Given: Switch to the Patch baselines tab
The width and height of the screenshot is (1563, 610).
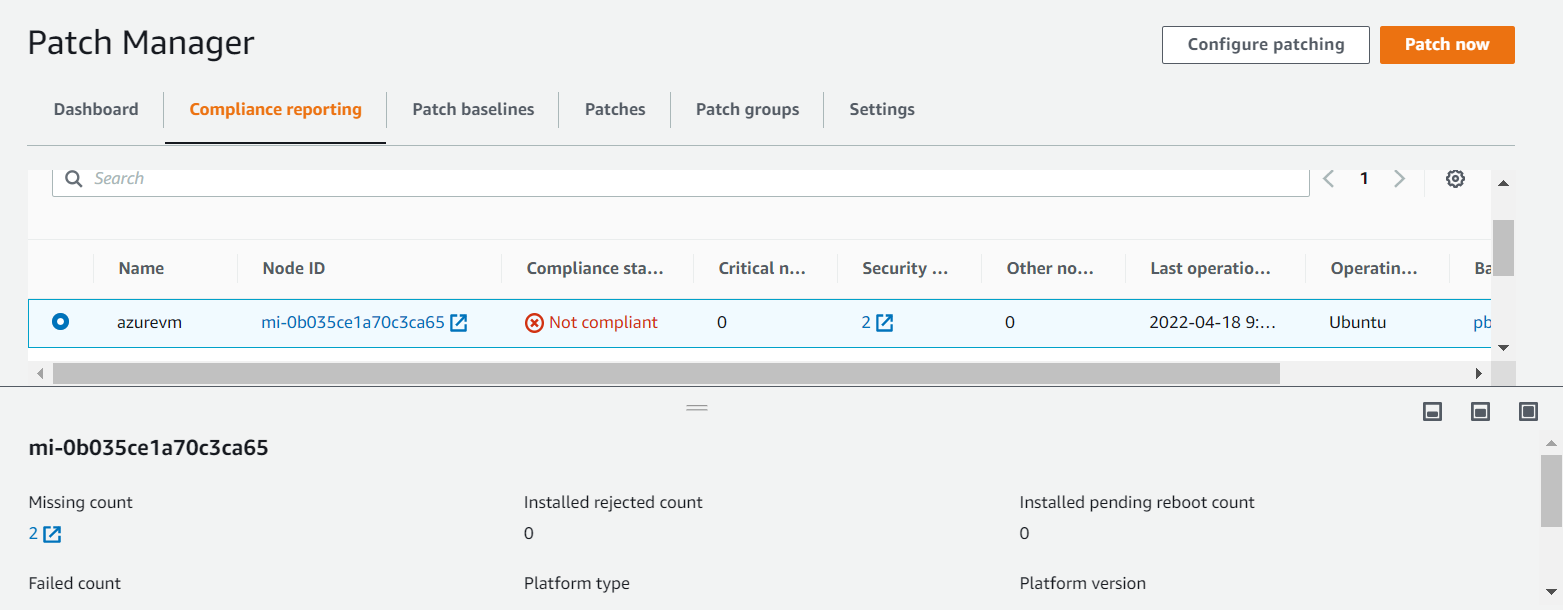Looking at the screenshot, I should pyautogui.click(x=472, y=109).
